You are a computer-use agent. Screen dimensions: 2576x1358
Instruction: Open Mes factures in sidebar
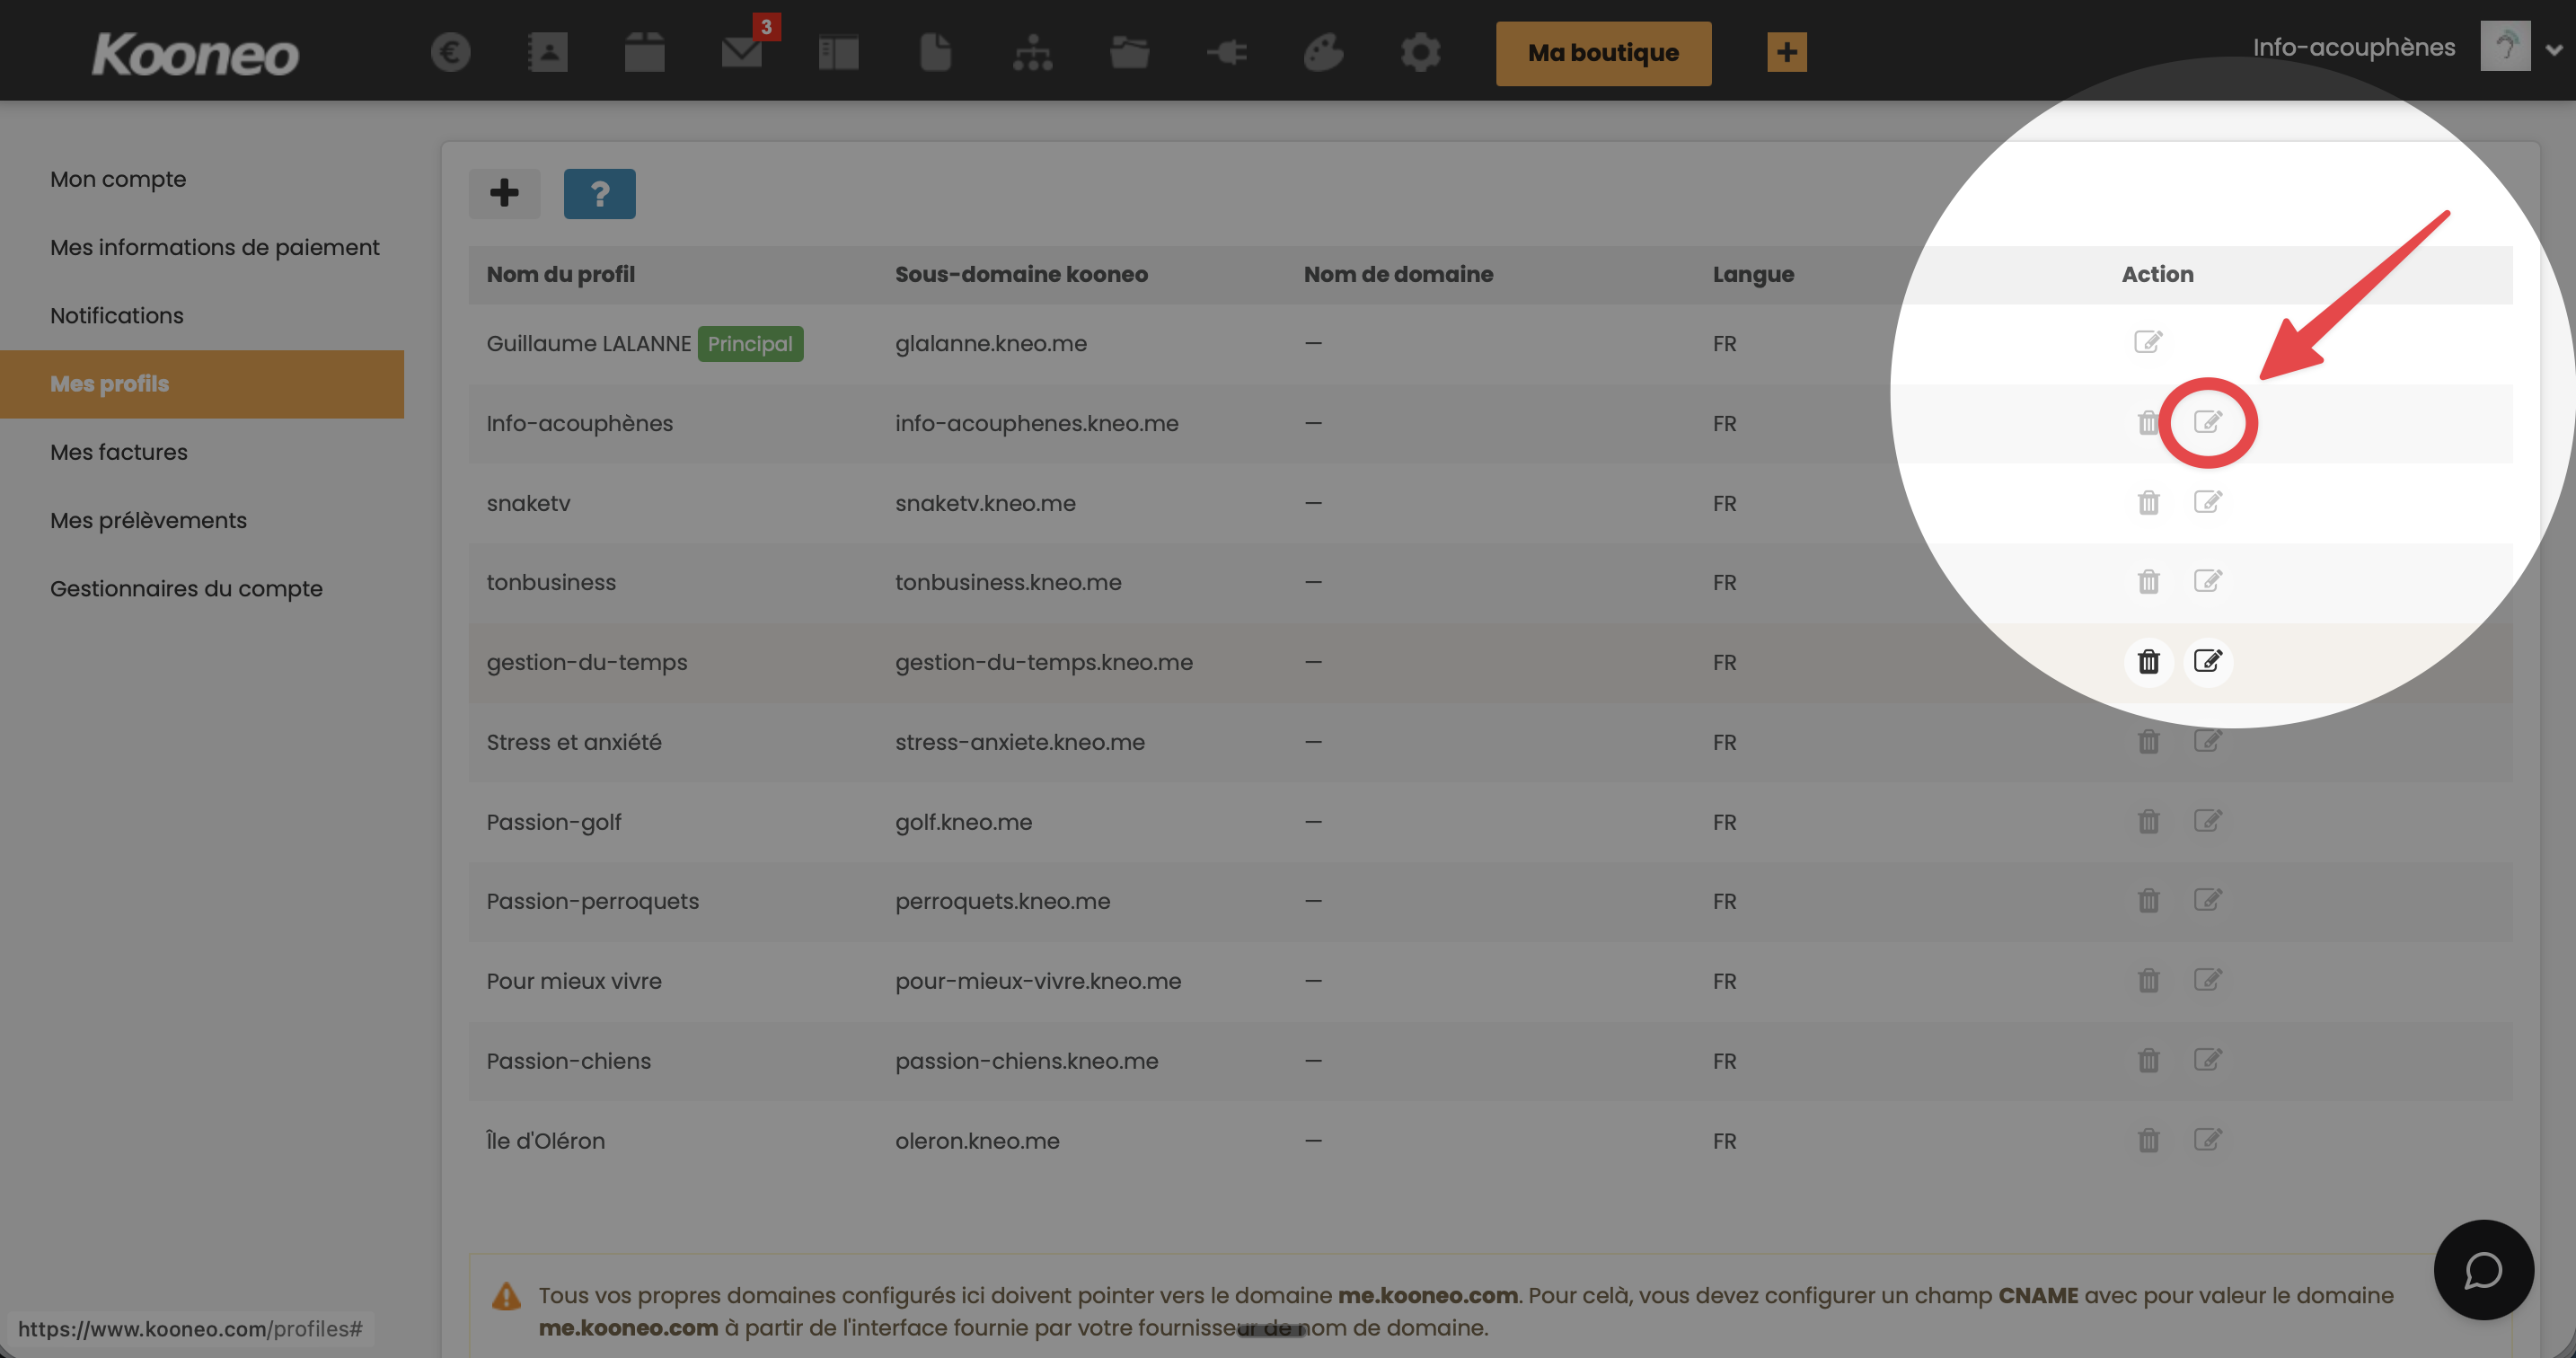click(119, 452)
